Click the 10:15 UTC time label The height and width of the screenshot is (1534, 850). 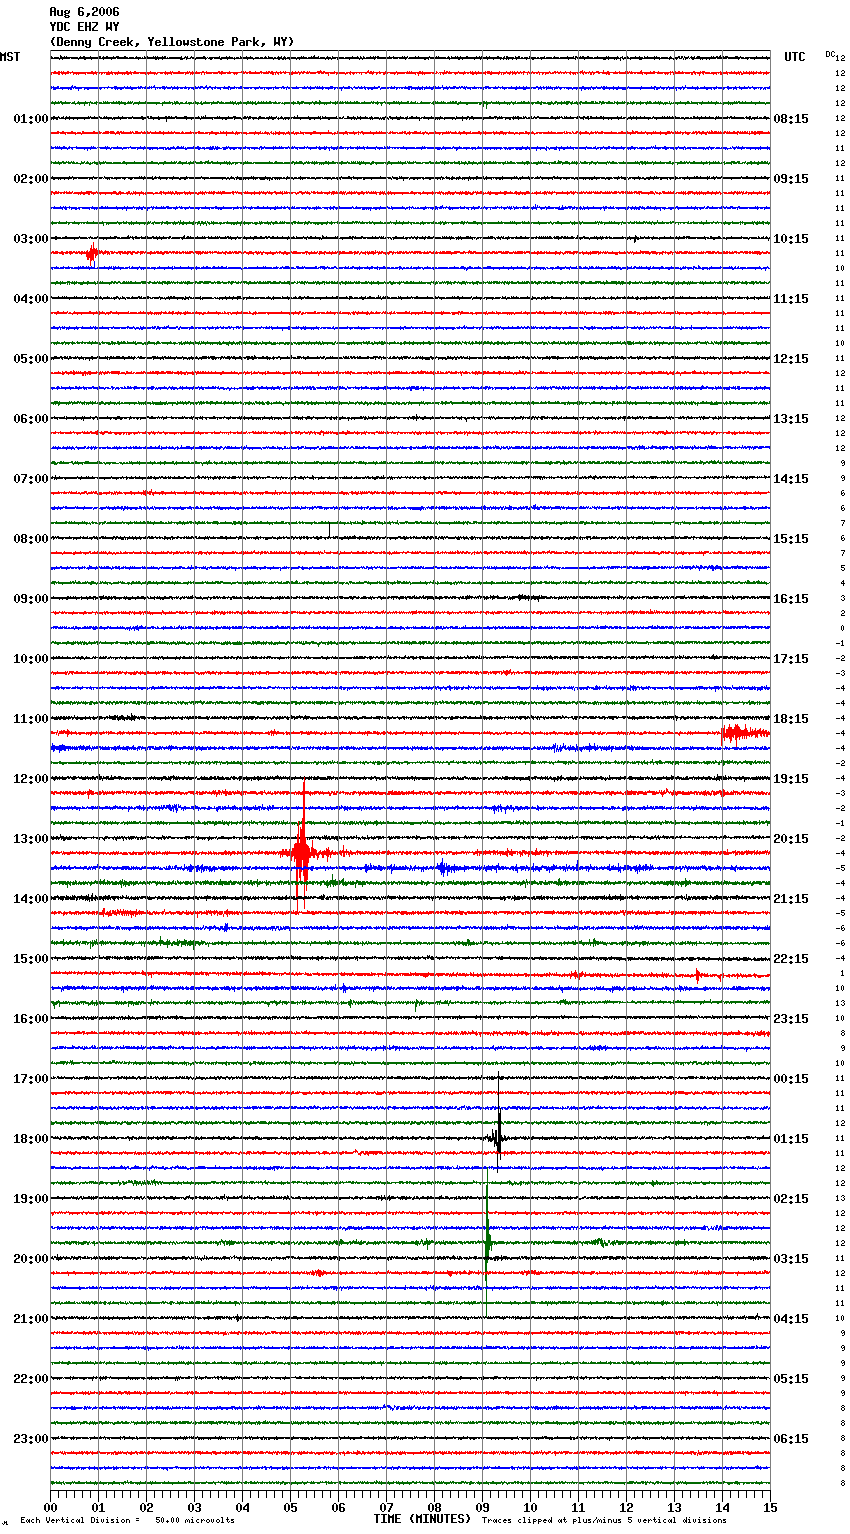click(791, 239)
